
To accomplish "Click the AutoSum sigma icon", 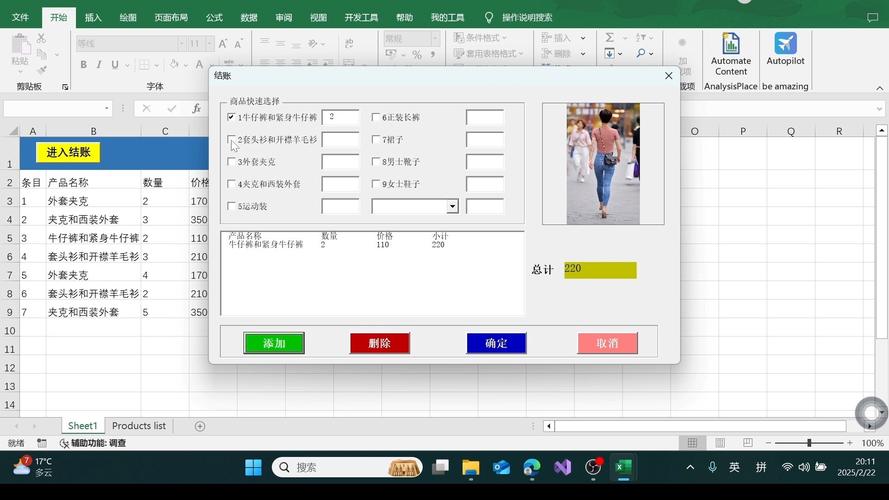I will coord(609,37).
